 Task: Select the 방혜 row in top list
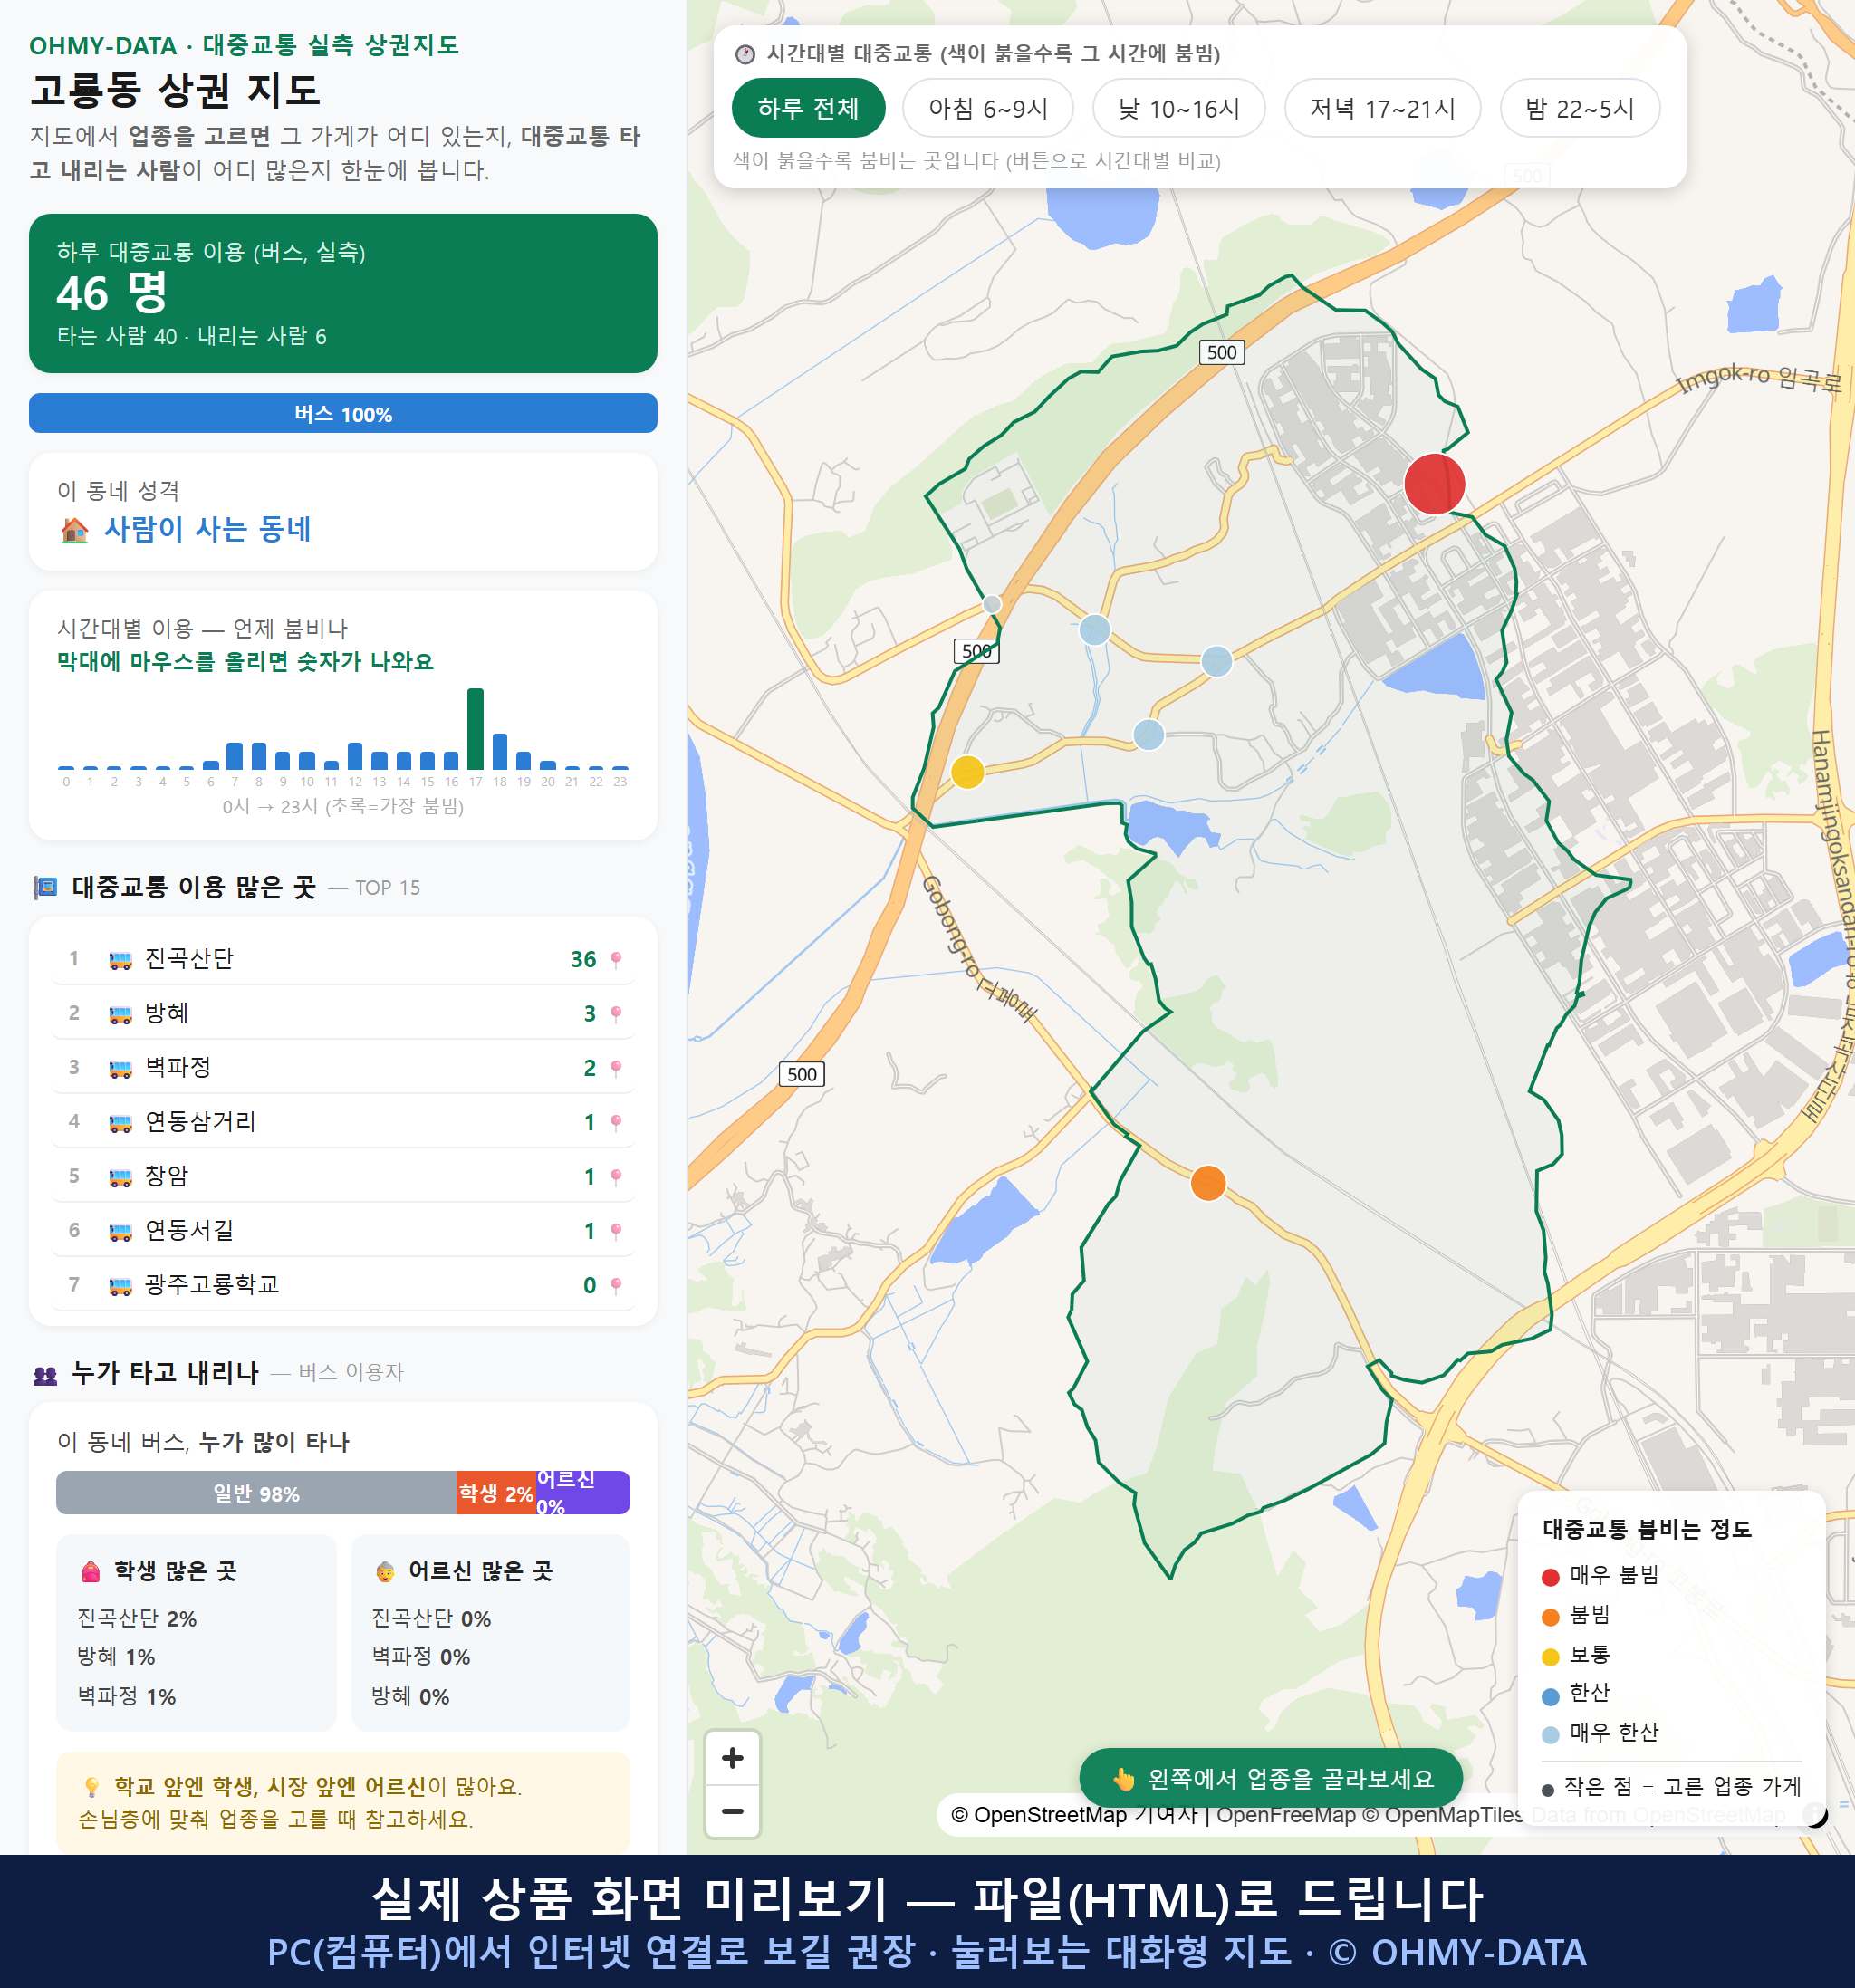point(343,1013)
